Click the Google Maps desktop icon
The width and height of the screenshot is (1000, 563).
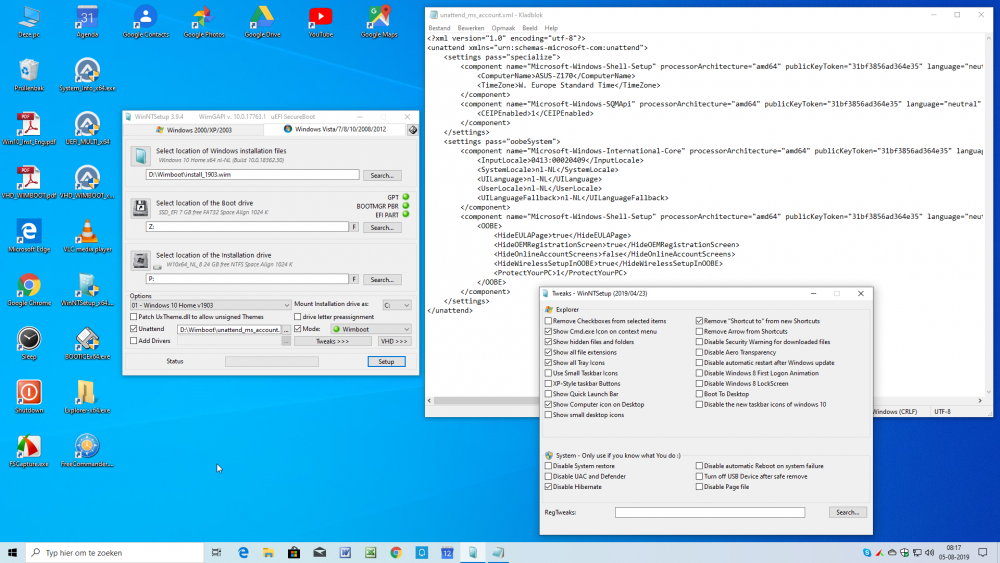[x=379, y=18]
